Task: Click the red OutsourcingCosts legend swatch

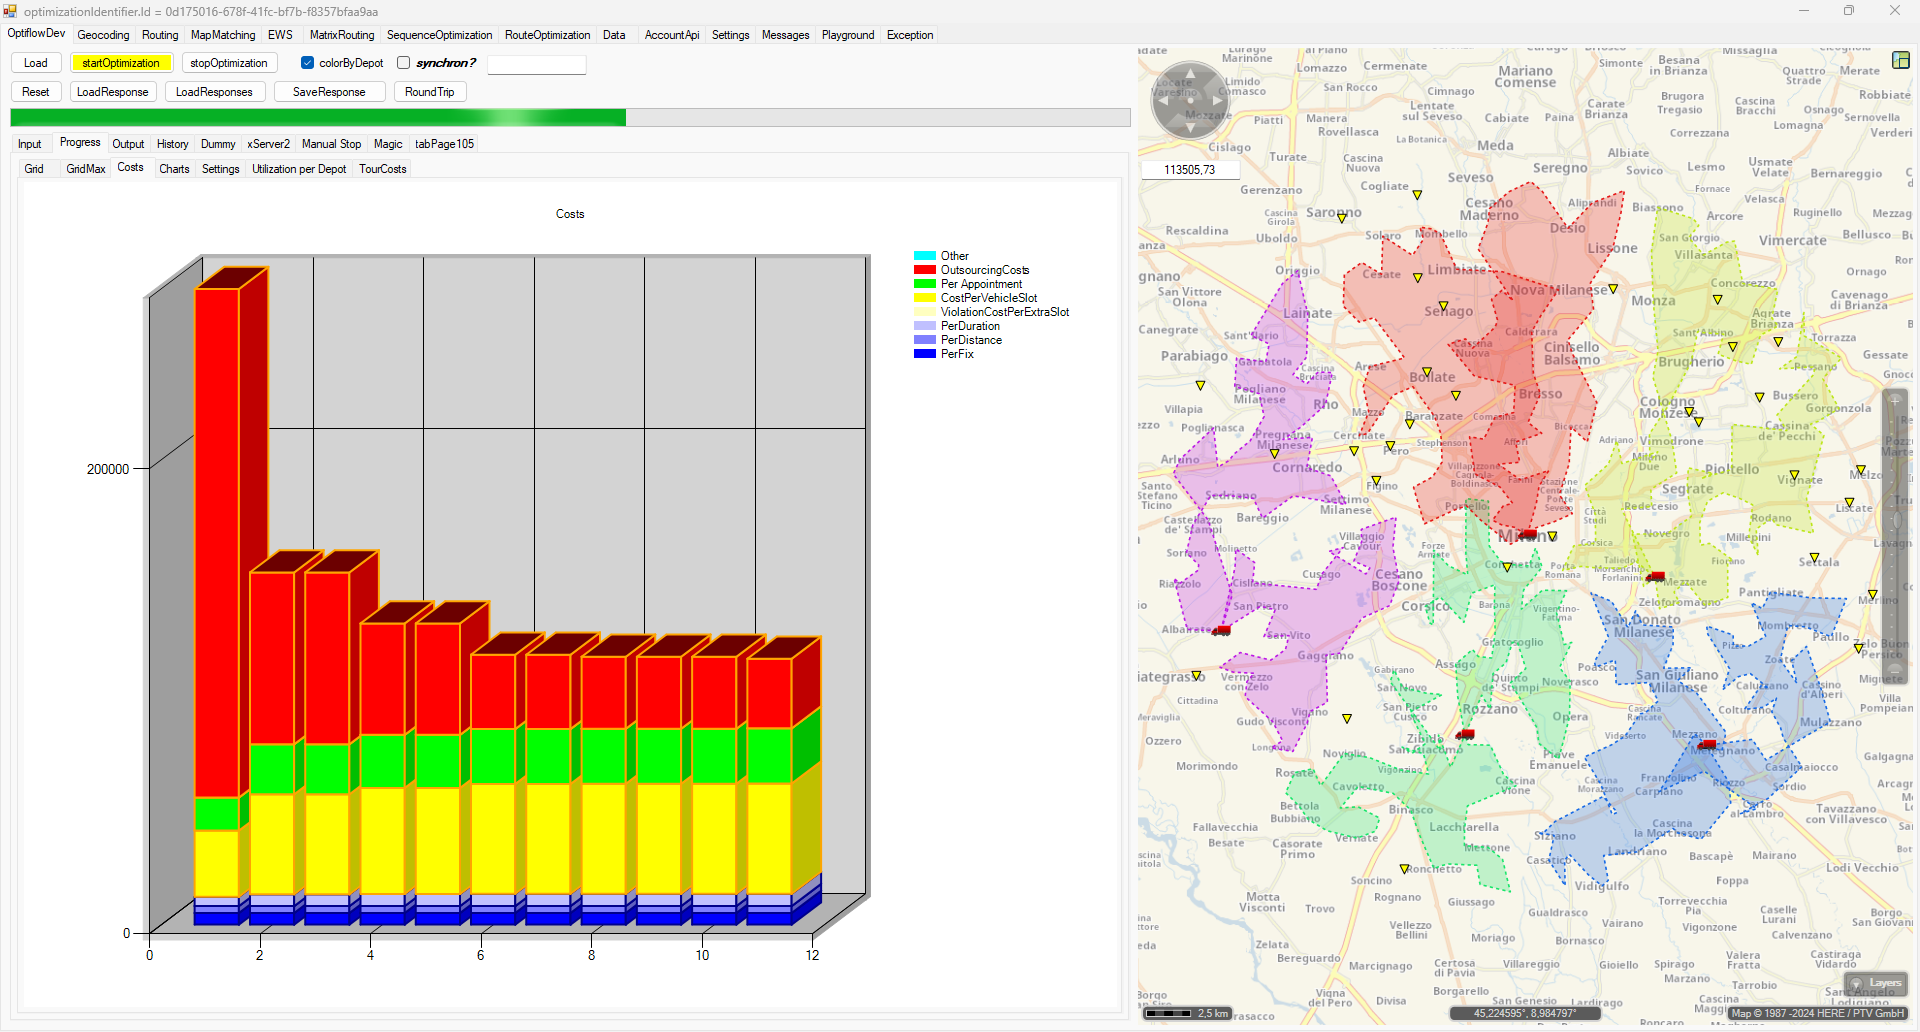Action: click(x=924, y=270)
